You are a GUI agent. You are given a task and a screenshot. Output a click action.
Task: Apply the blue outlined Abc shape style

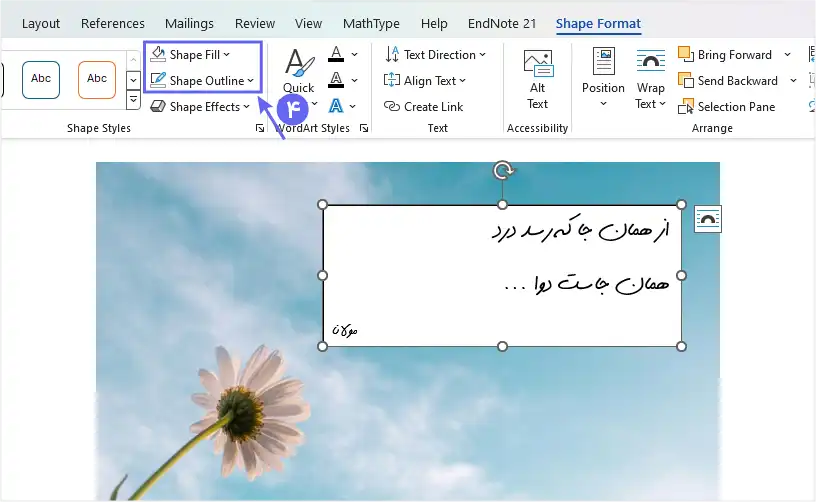point(41,80)
